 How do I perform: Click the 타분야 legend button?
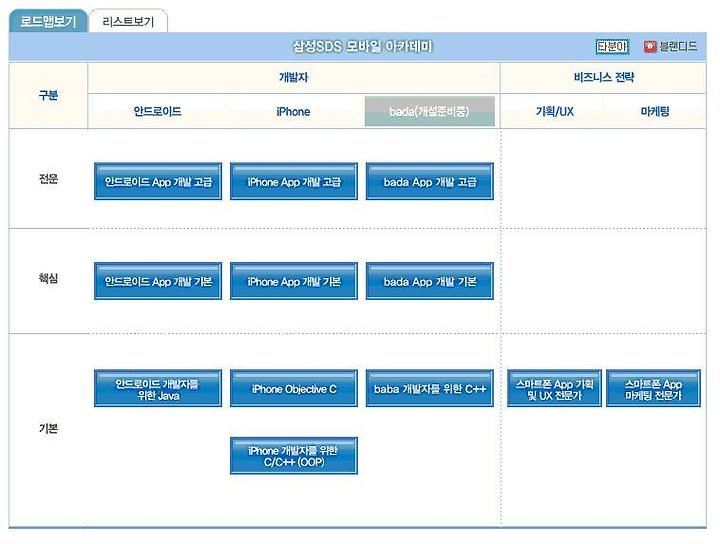coord(612,46)
